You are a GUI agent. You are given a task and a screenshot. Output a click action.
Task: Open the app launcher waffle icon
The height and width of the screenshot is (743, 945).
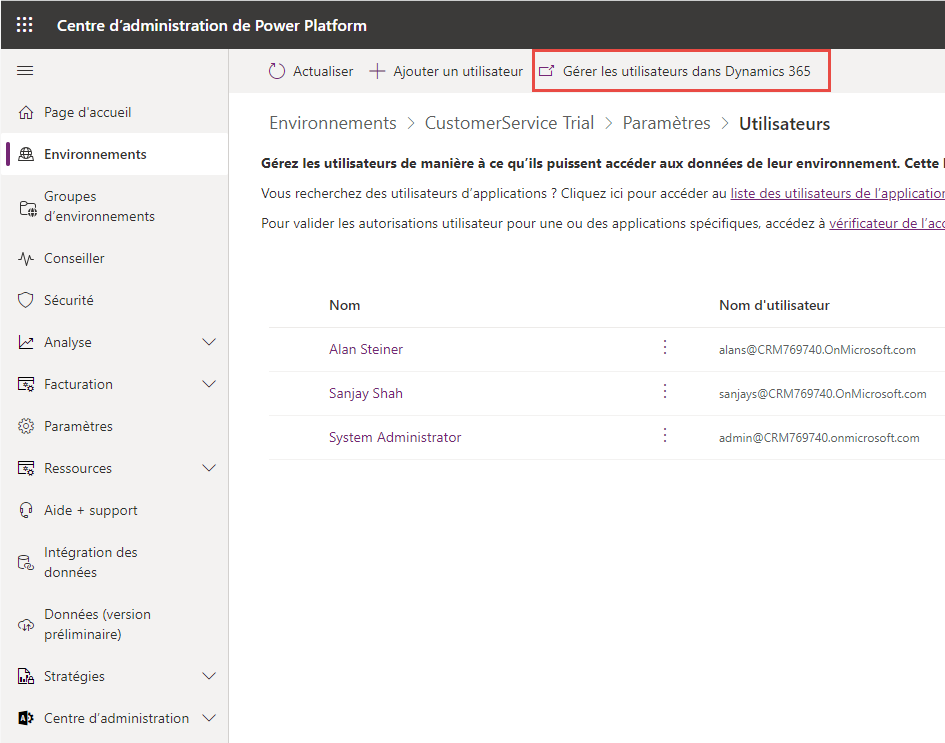click(25, 25)
